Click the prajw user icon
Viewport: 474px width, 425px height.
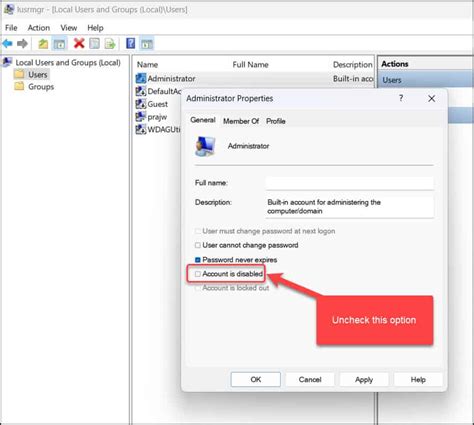(141, 117)
